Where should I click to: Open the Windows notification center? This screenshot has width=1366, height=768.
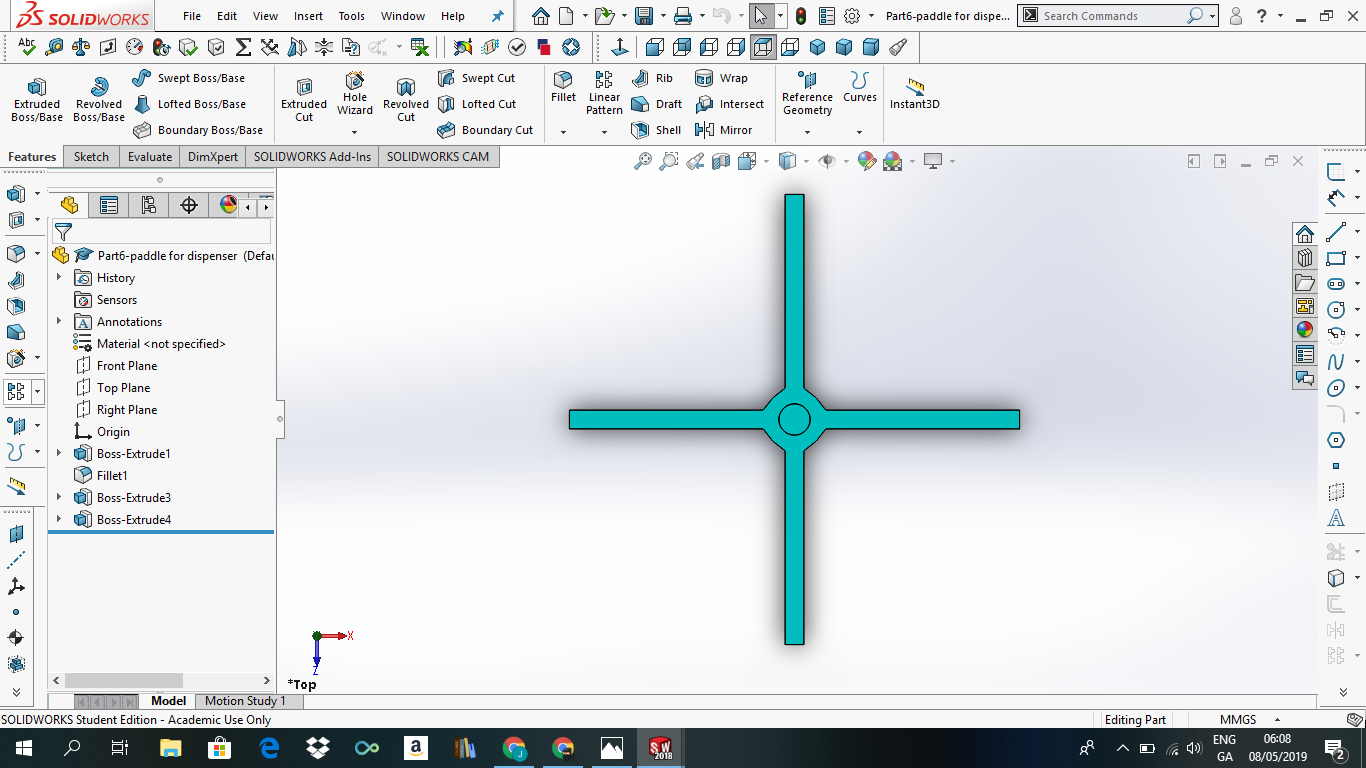pyautogui.click(x=1334, y=748)
